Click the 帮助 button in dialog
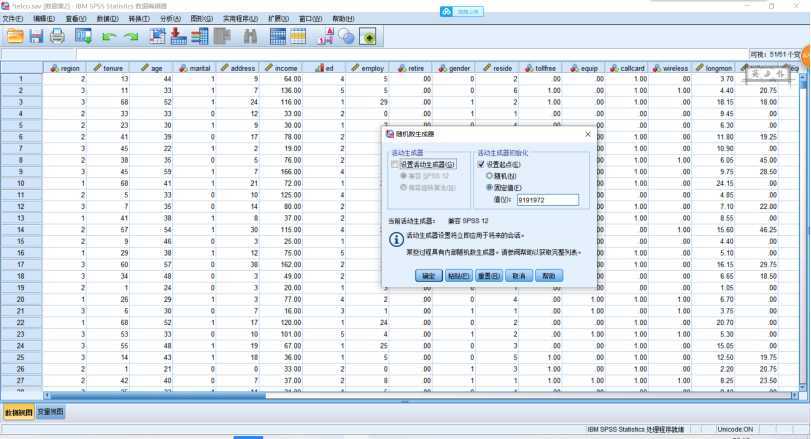This screenshot has width=811, height=439. (549, 276)
